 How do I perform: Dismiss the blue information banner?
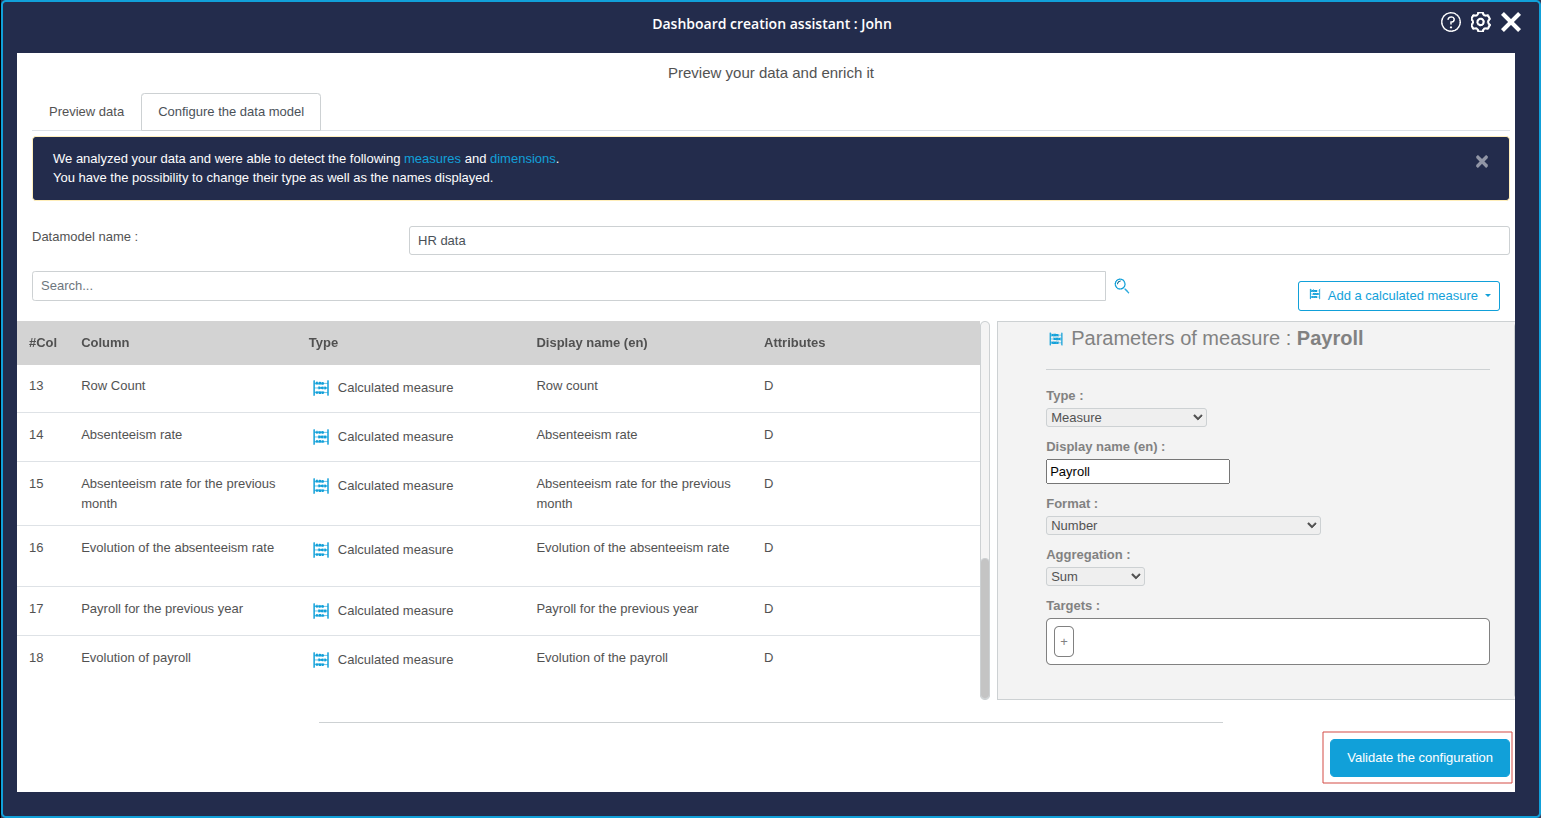(x=1481, y=161)
